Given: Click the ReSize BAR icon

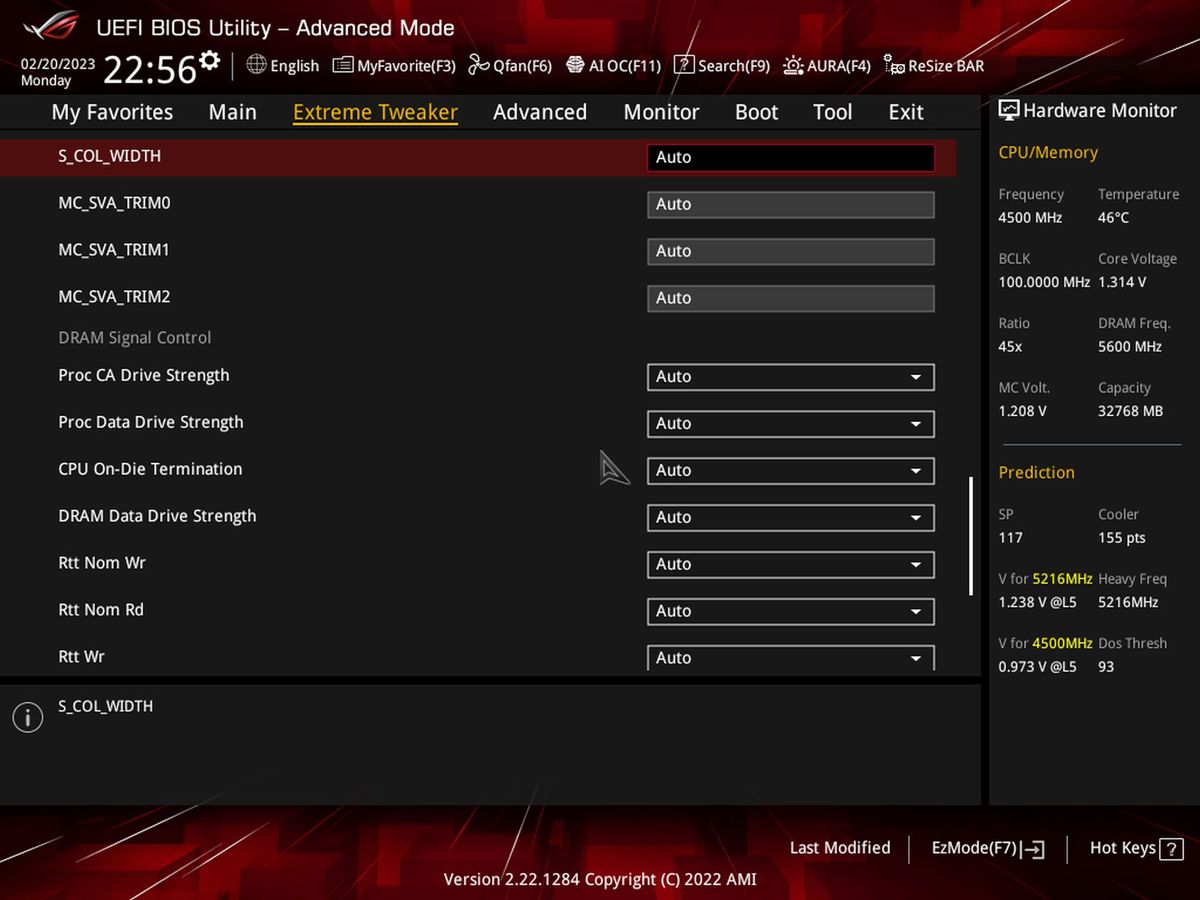Looking at the screenshot, I should click(x=894, y=66).
